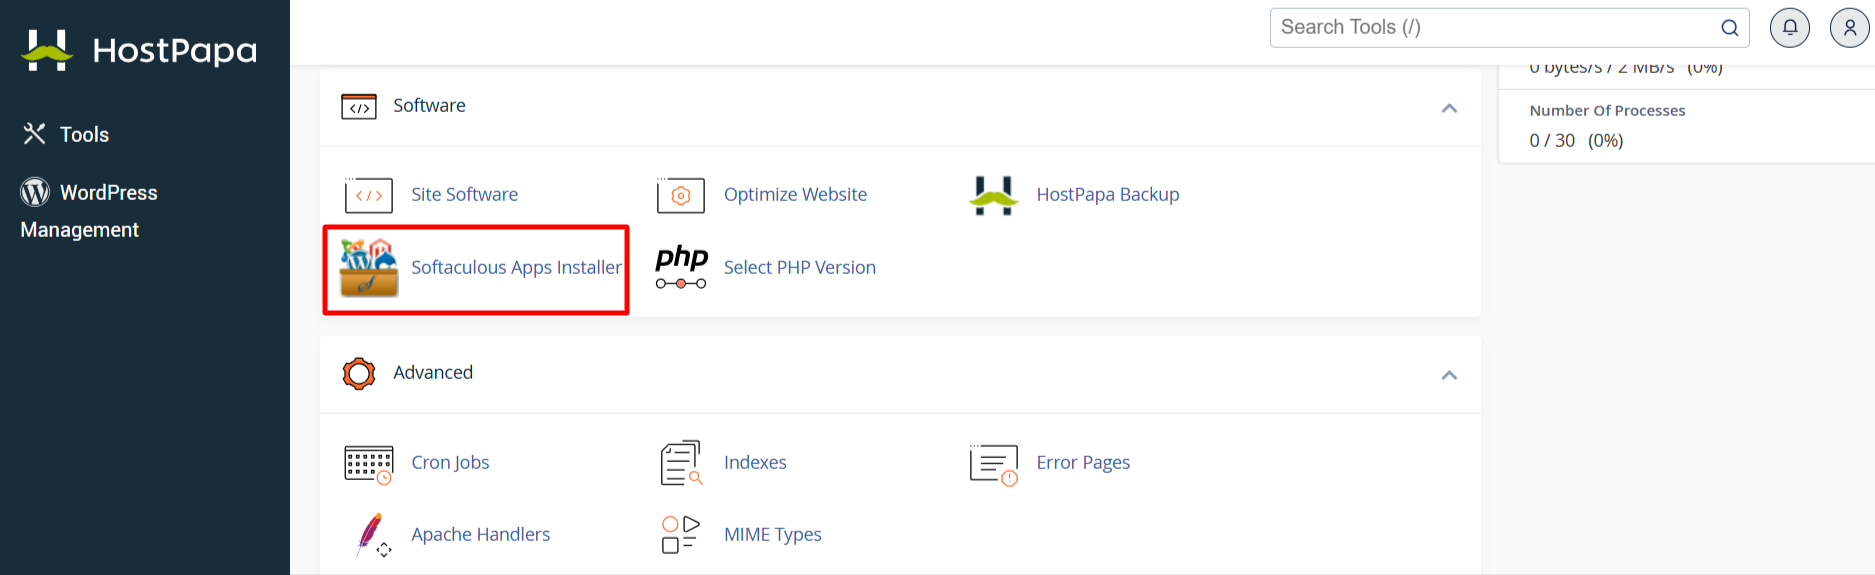Click the Optimize Website icon
Viewport: 1875px width, 575px height.
point(681,195)
